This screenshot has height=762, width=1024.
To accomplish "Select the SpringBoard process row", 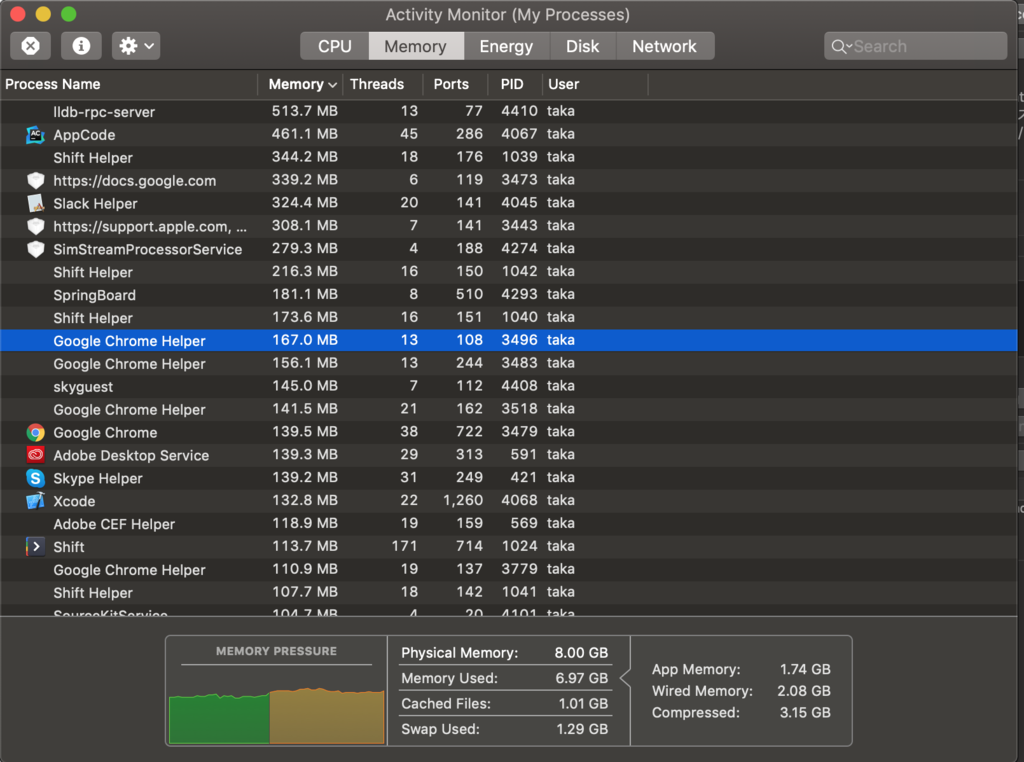I will pos(509,294).
